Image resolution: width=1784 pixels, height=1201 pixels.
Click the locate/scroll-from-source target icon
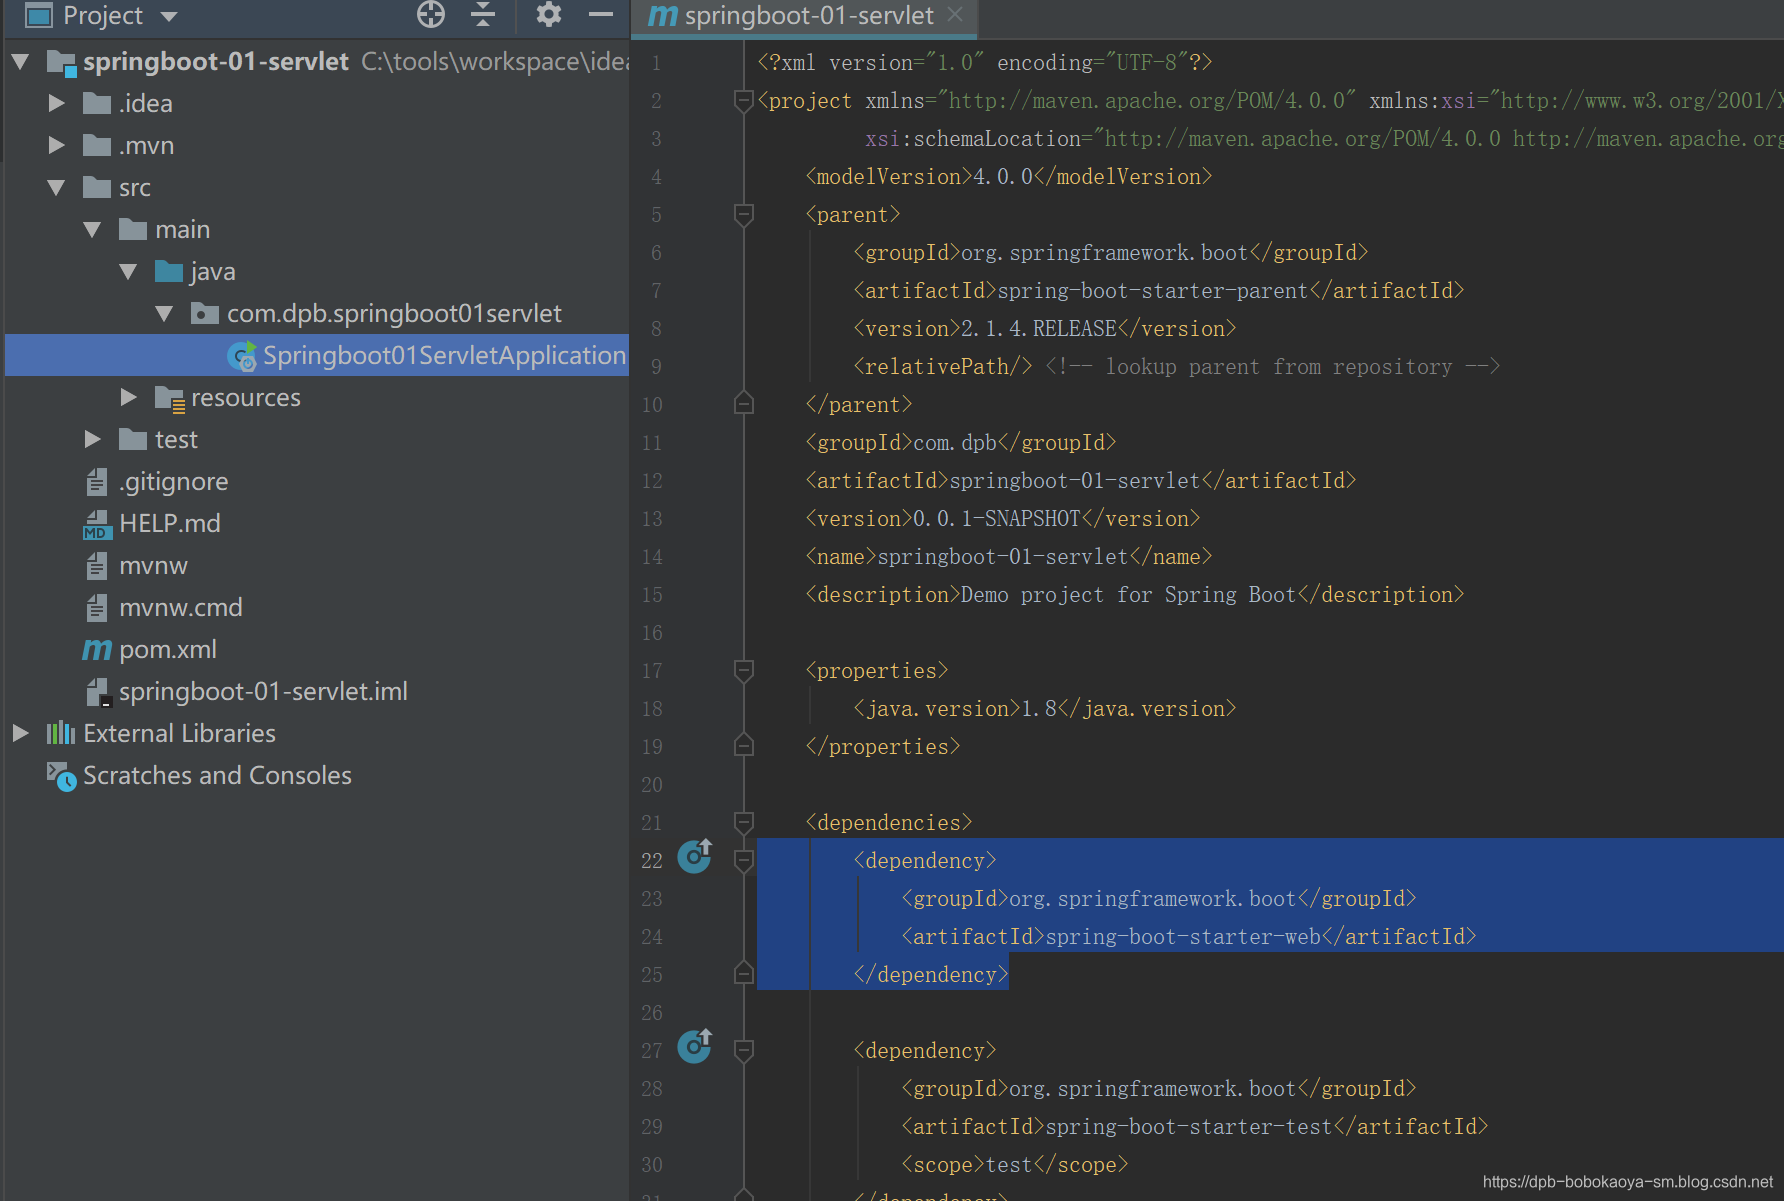(x=431, y=14)
